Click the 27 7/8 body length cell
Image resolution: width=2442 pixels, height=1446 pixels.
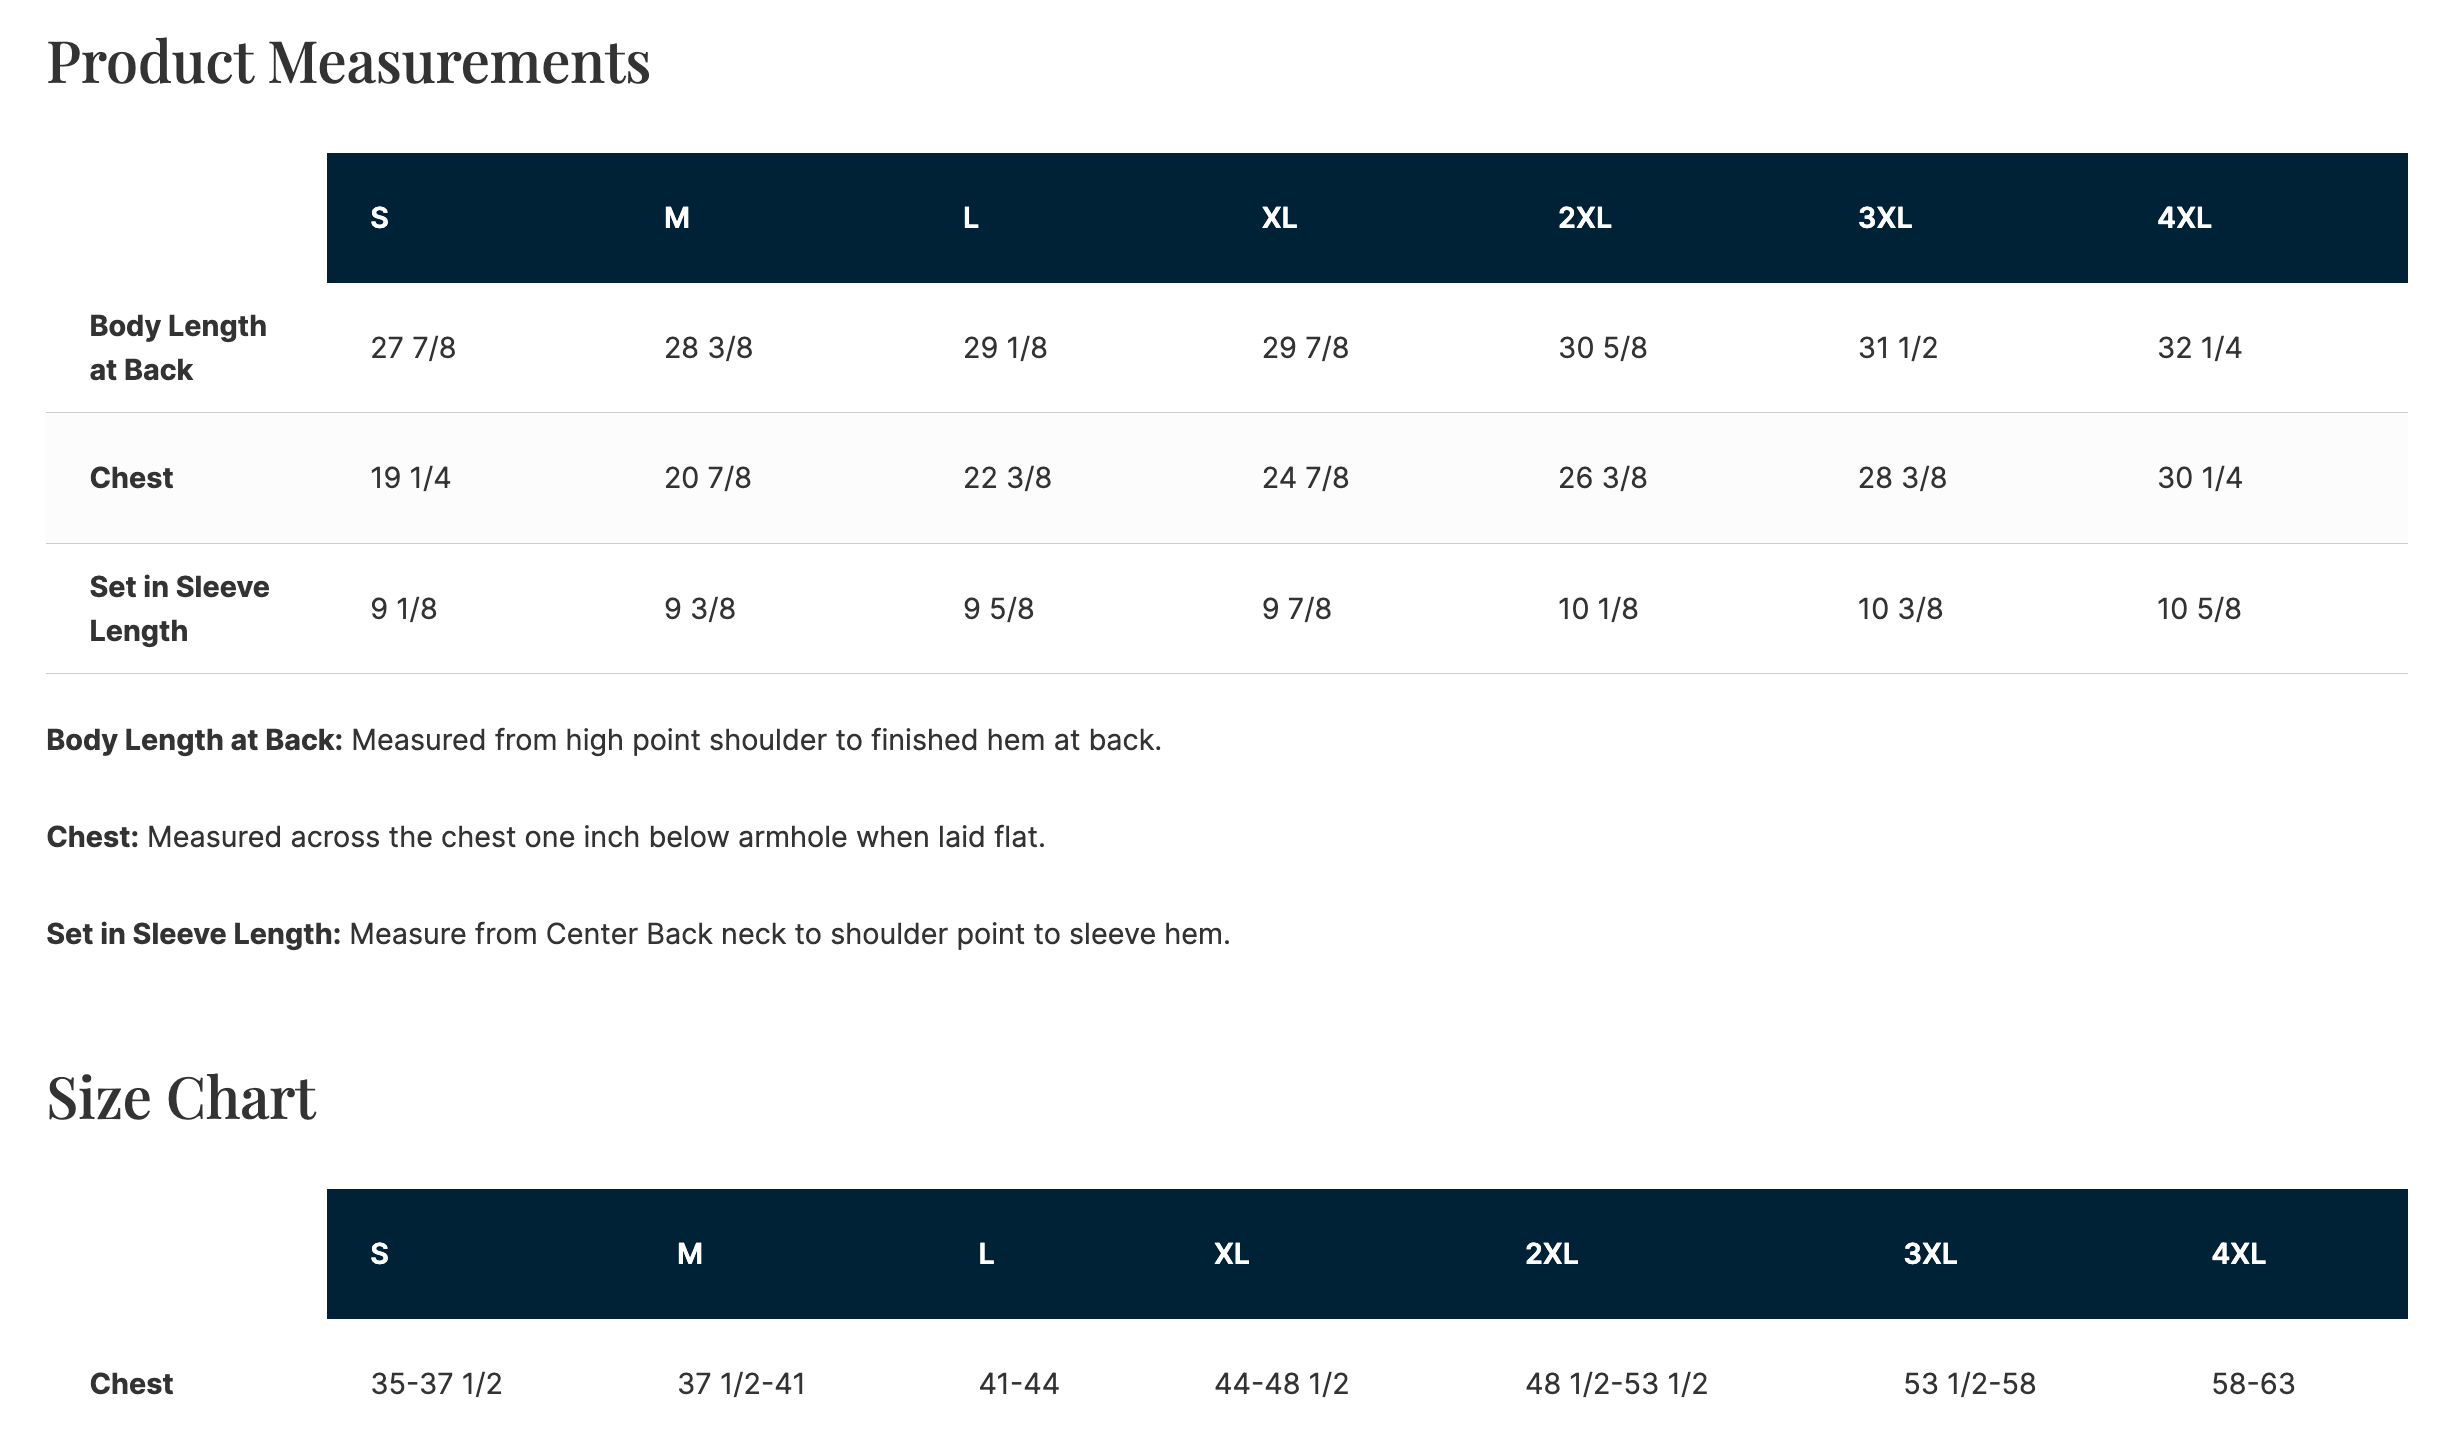pyautogui.click(x=413, y=348)
